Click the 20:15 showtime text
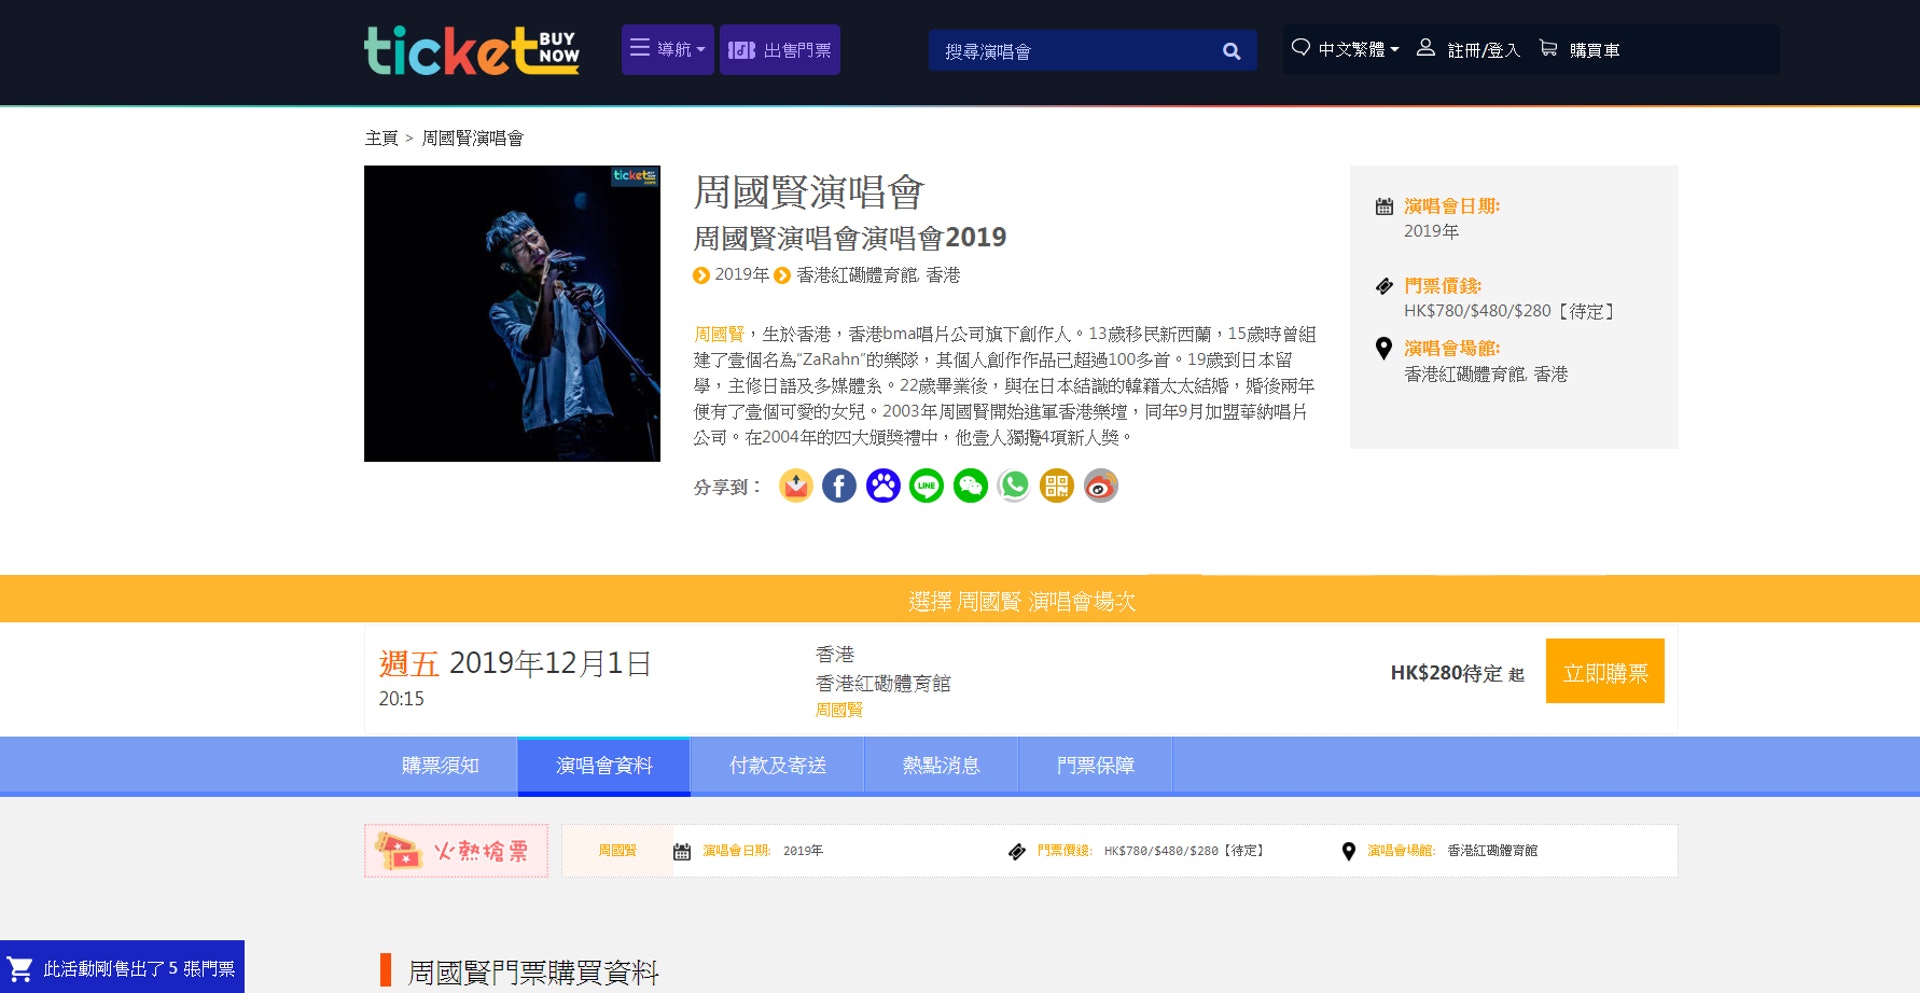Screen dimensions: 1920x993 click(x=401, y=699)
